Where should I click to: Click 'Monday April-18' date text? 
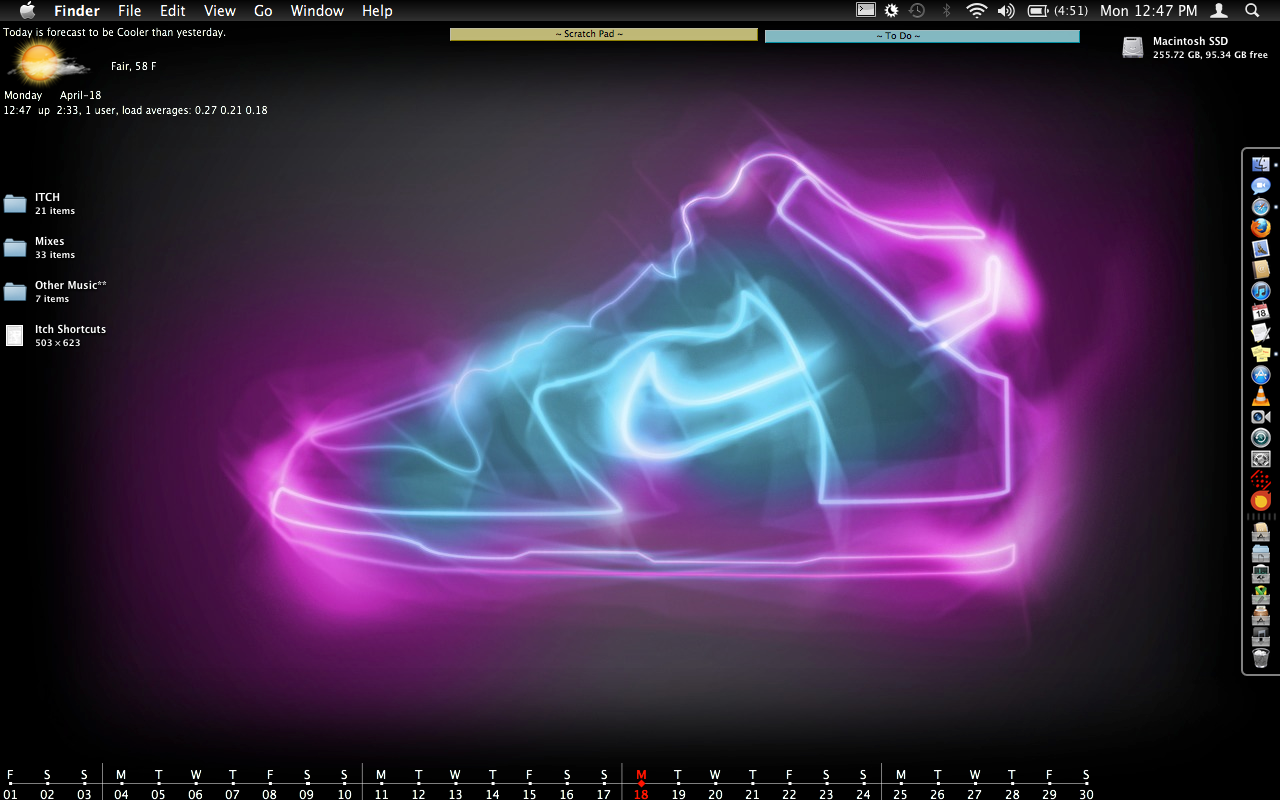[53, 96]
